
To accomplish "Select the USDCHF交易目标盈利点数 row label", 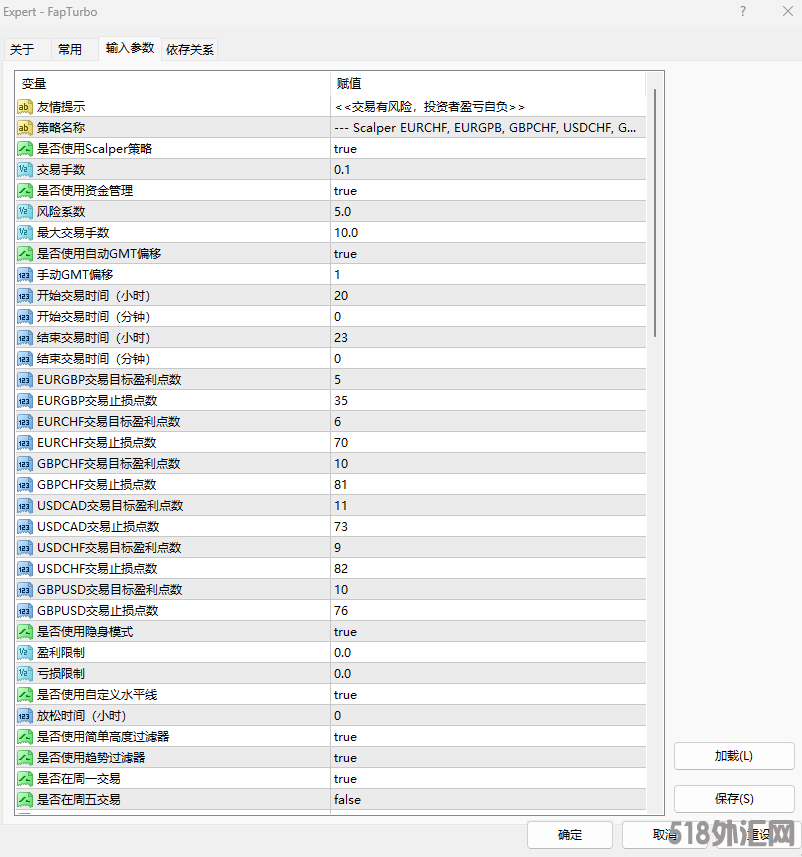I will 109,548.
